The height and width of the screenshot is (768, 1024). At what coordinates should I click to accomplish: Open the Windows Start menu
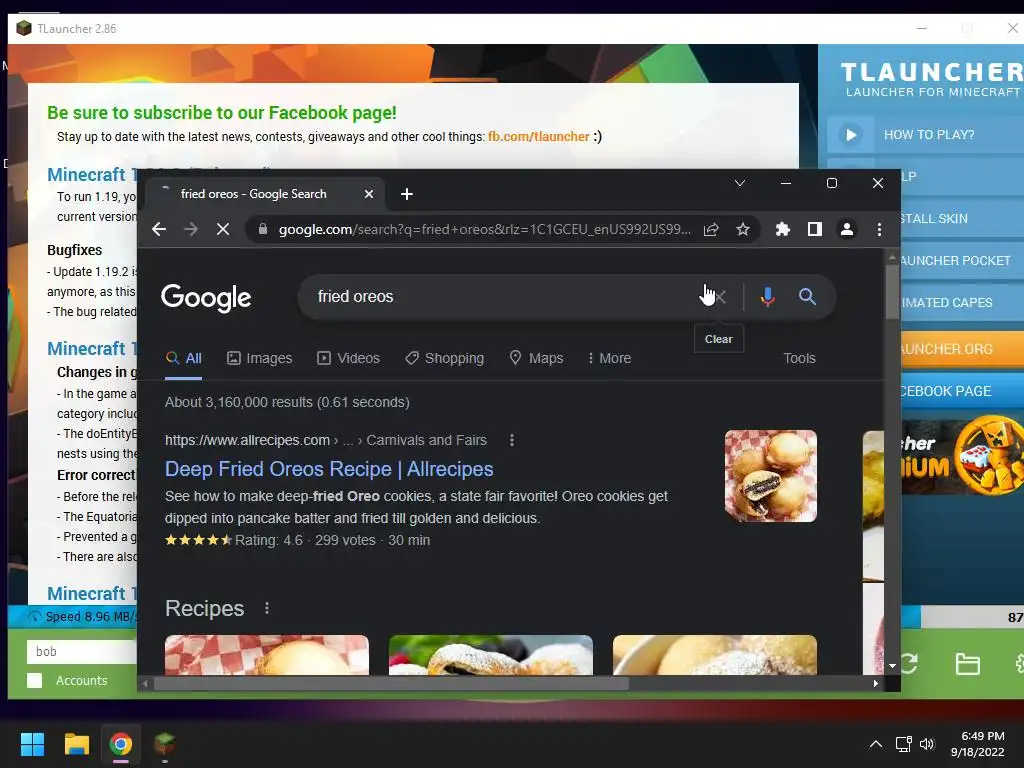pos(32,744)
